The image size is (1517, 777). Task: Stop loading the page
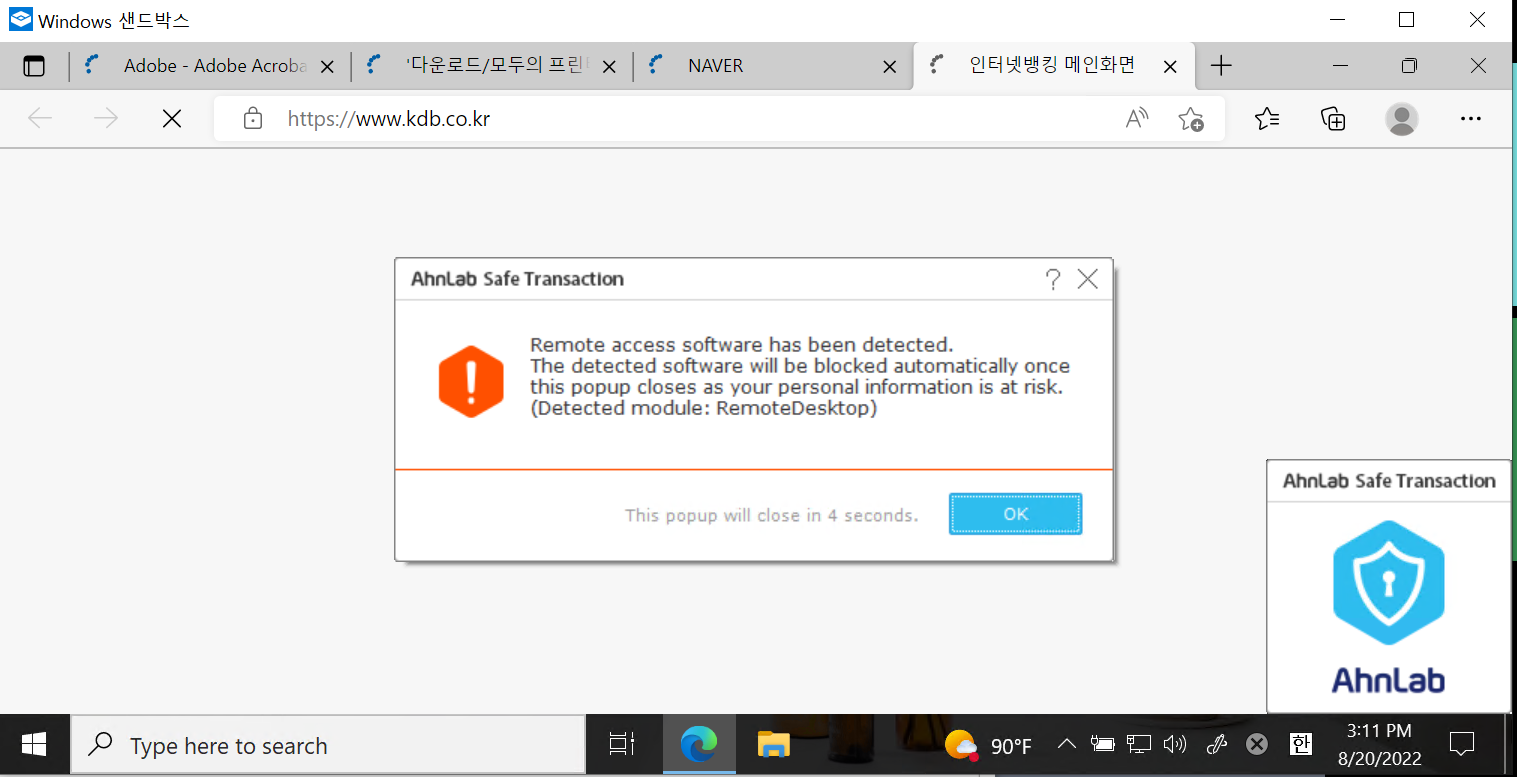click(x=172, y=119)
